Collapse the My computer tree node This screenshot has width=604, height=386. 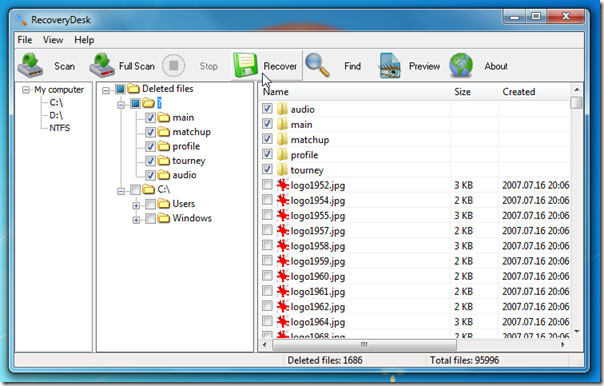click(x=26, y=90)
